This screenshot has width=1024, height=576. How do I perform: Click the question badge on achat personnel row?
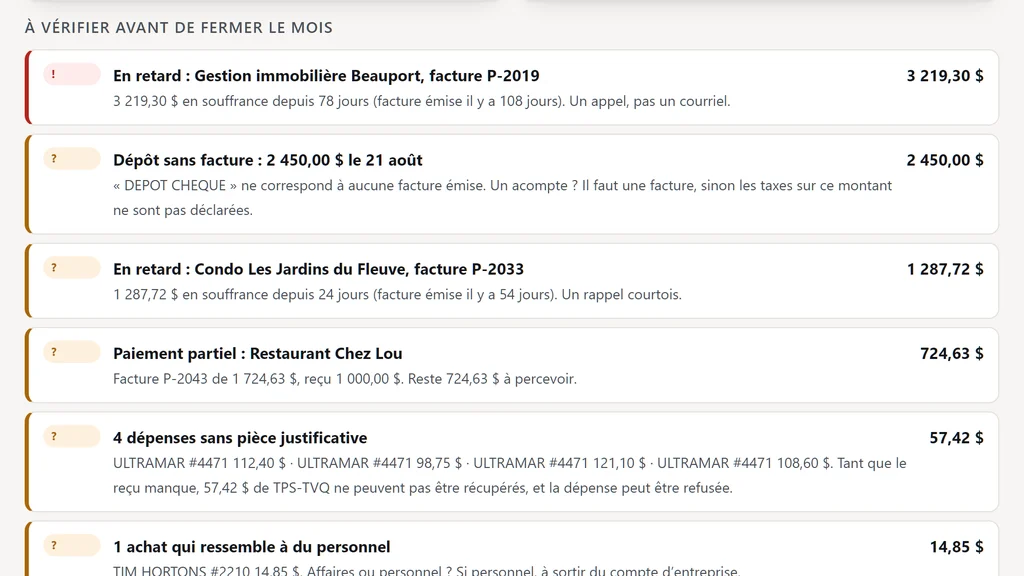pyautogui.click(x=72, y=545)
